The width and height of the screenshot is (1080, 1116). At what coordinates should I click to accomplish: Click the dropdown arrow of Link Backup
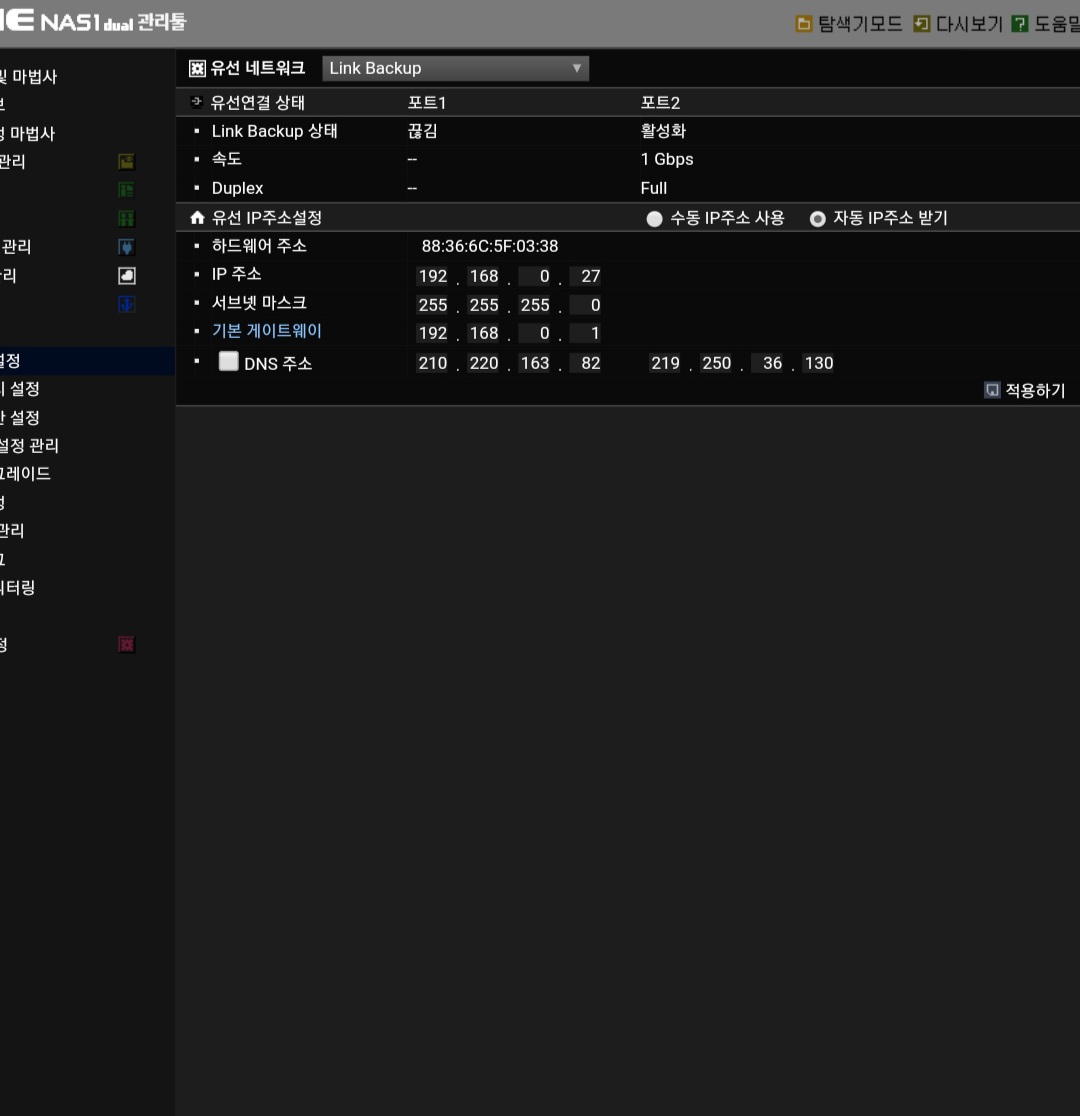pyautogui.click(x=577, y=68)
